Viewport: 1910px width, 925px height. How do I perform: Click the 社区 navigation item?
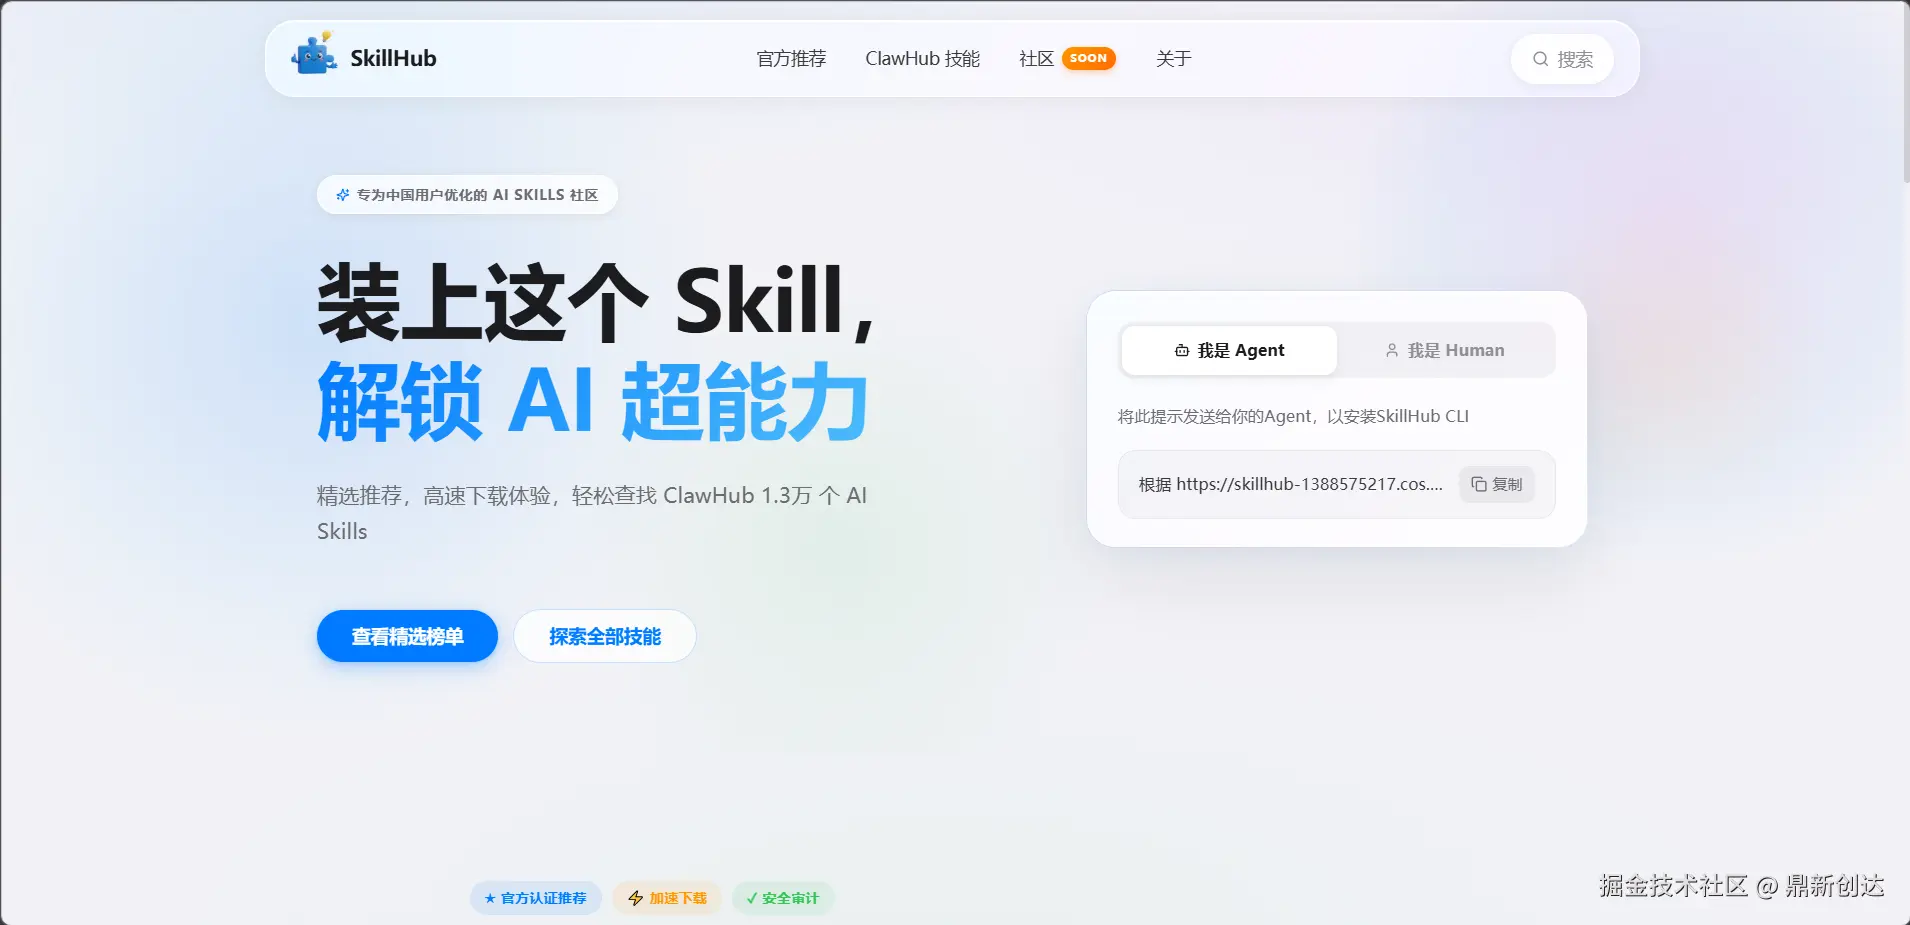[x=1034, y=59]
